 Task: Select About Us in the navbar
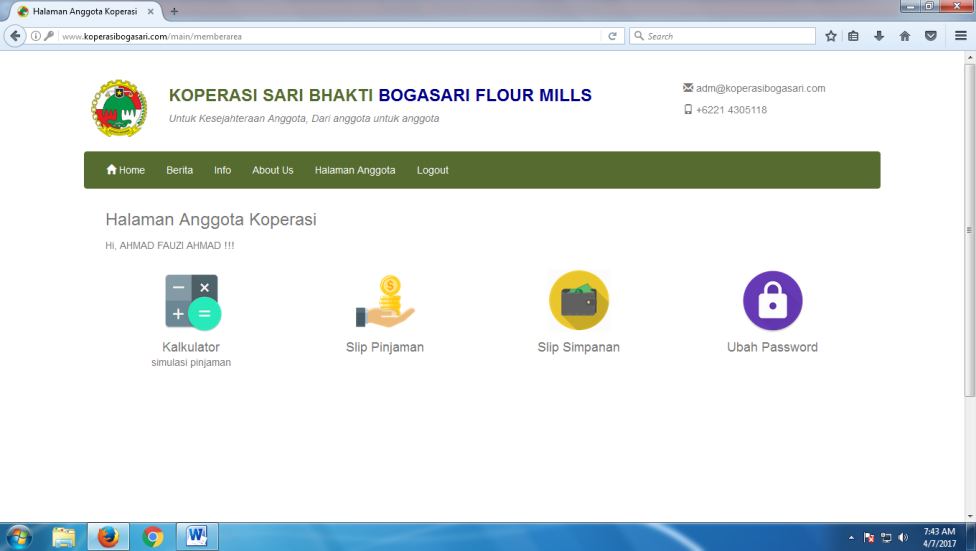click(x=273, y=170)
